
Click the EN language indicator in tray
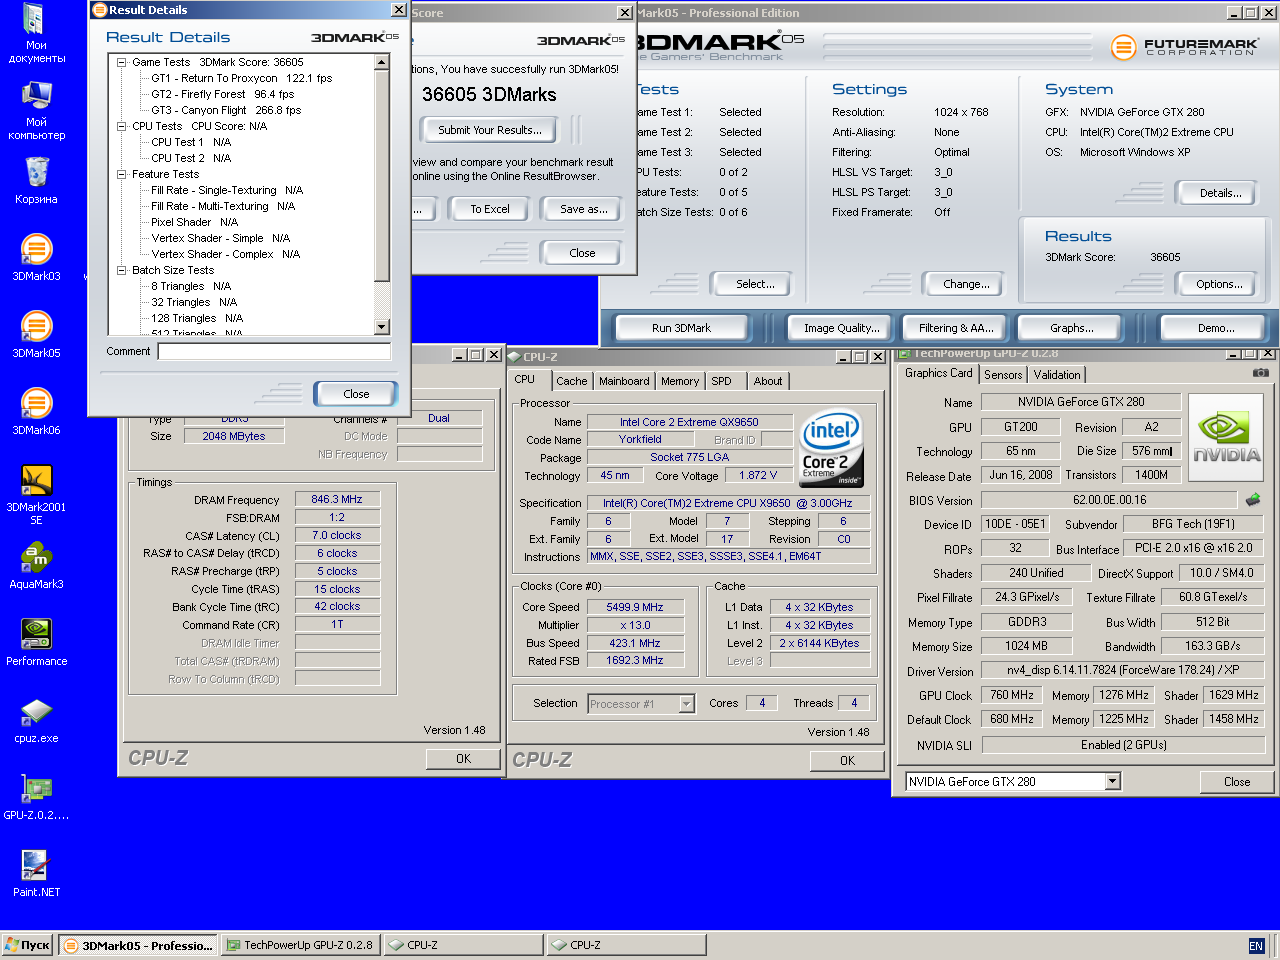pyautogui.click(x=1256, y=945)
